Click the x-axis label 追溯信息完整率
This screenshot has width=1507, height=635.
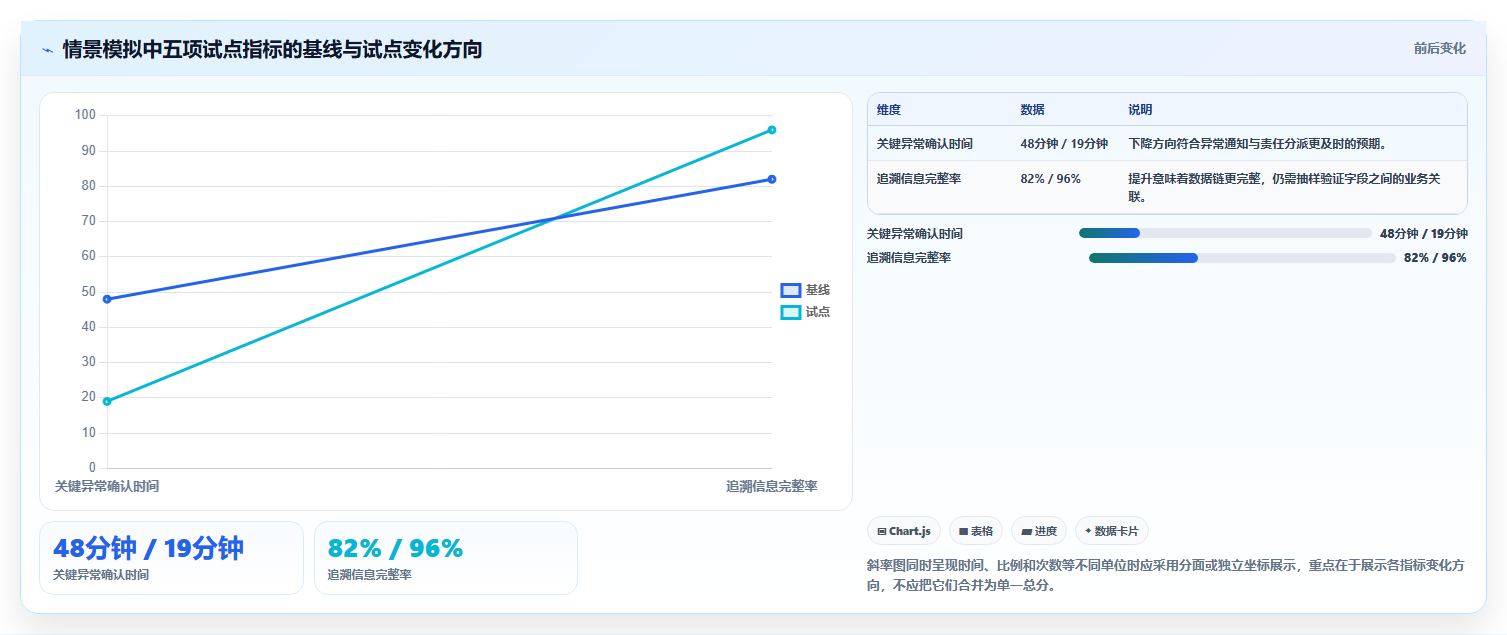pos(772,486)
